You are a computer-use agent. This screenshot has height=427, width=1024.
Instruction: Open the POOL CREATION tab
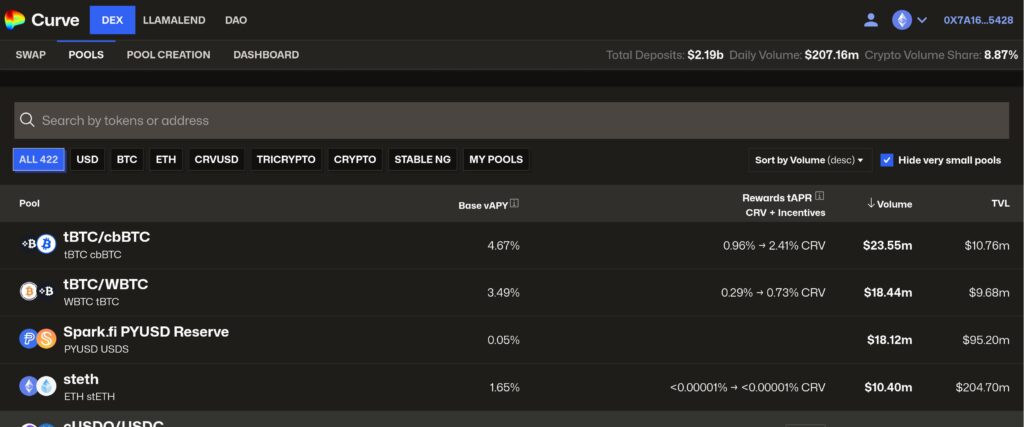168,55
